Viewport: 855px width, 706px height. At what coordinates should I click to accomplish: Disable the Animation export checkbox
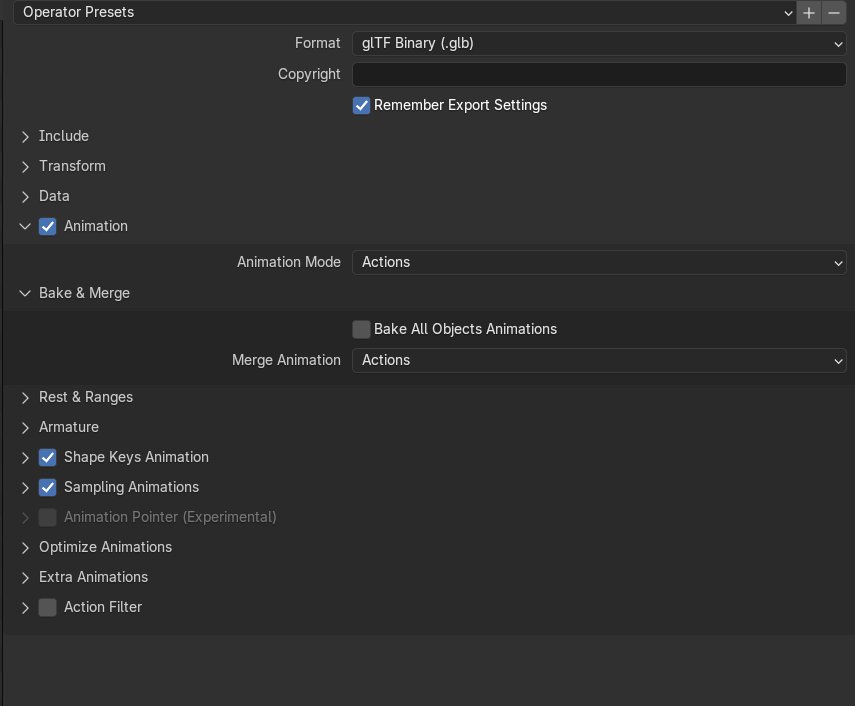click(48, 226)
